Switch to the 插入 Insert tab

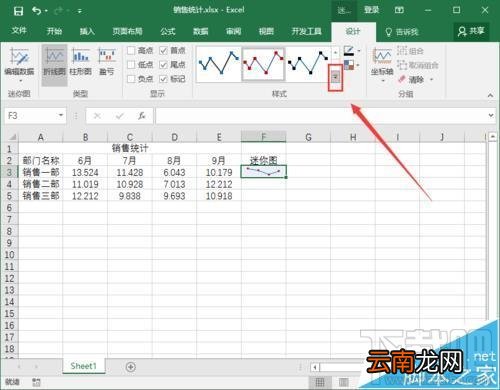[87, 31]
